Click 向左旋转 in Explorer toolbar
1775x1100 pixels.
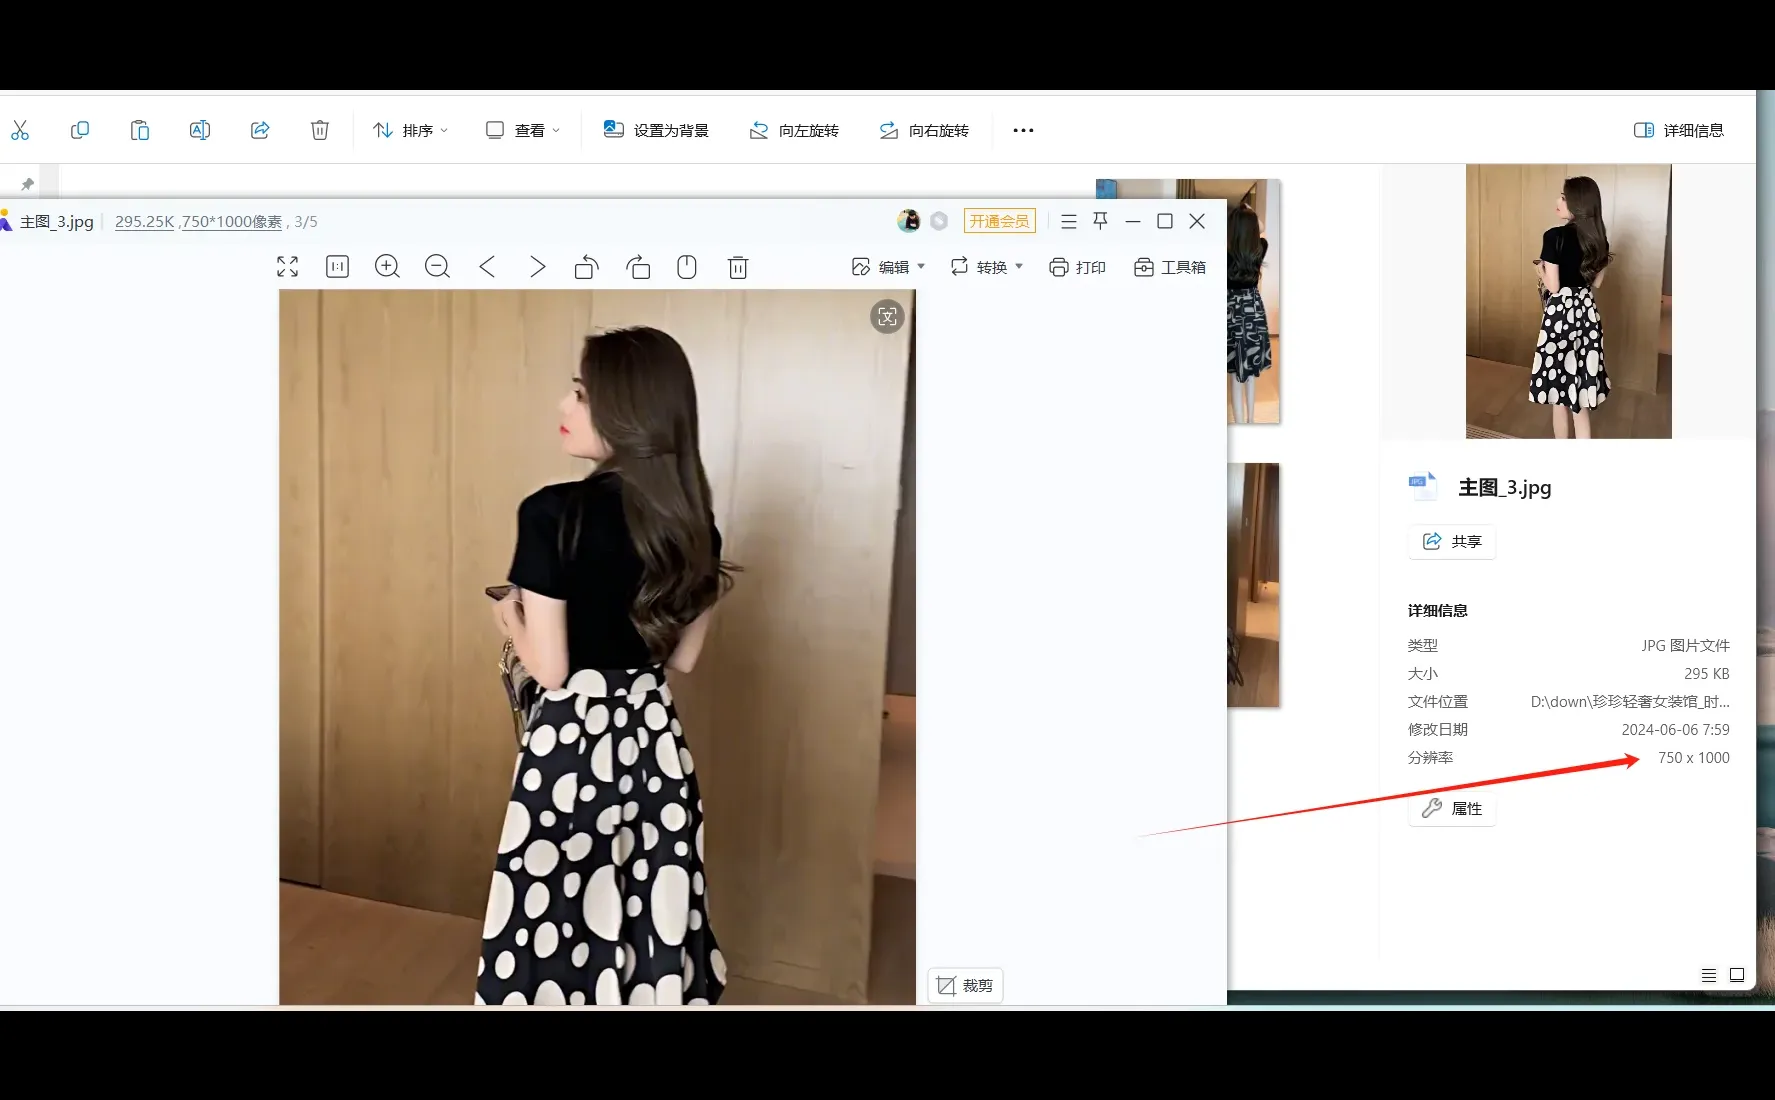click(794, 130)
